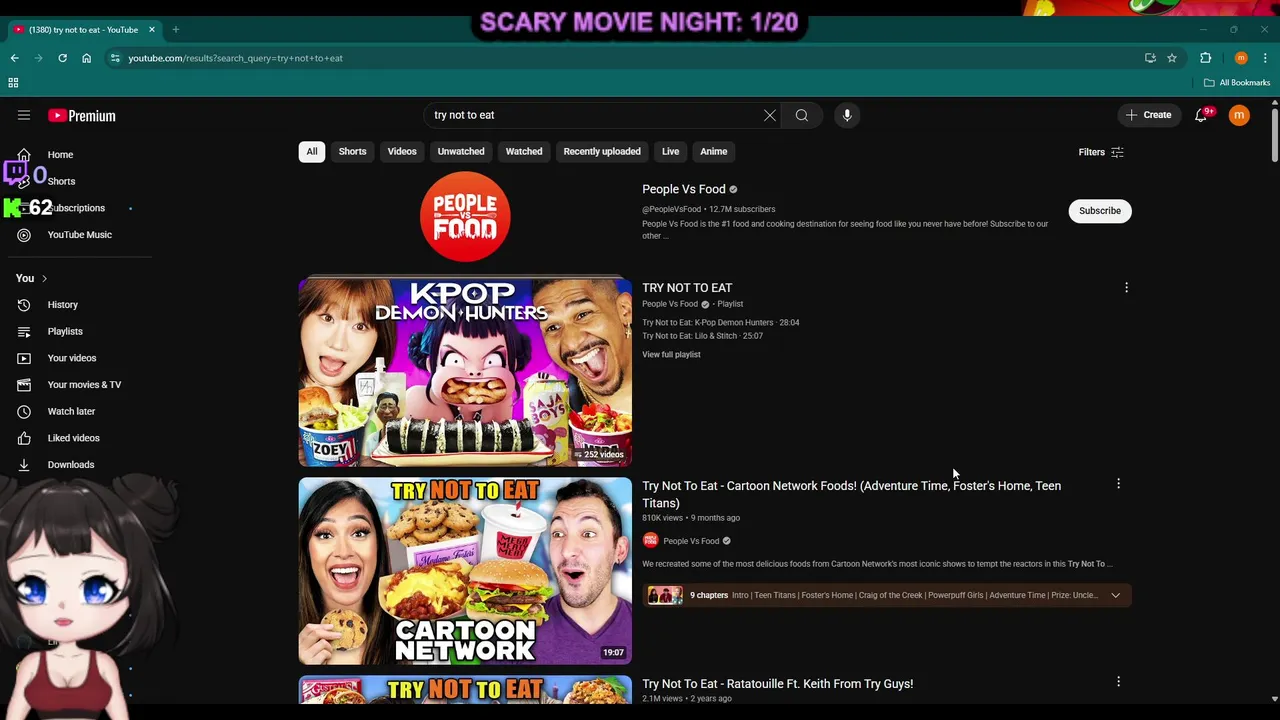Screen dimensions: 1280x720
Task: Select the Videos filter chip
Action: pos(402,152)
